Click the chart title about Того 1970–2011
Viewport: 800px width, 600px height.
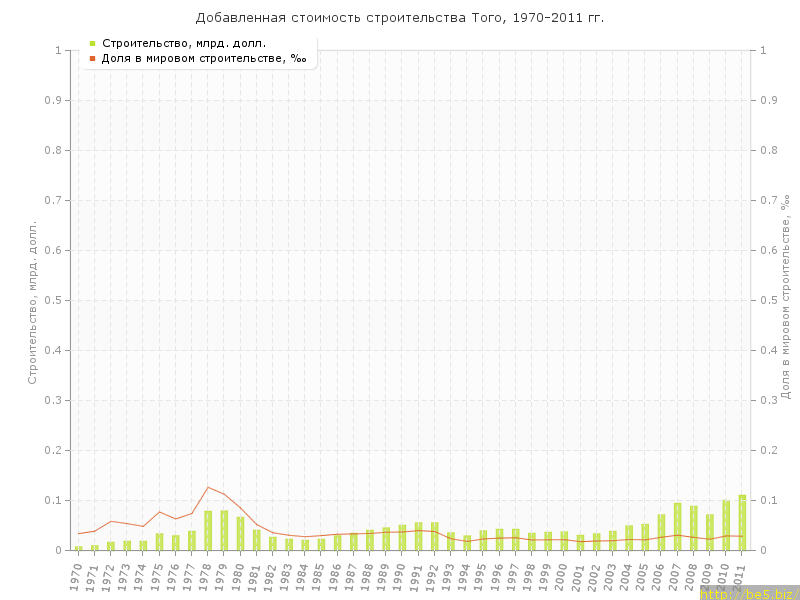coord(400,18)
